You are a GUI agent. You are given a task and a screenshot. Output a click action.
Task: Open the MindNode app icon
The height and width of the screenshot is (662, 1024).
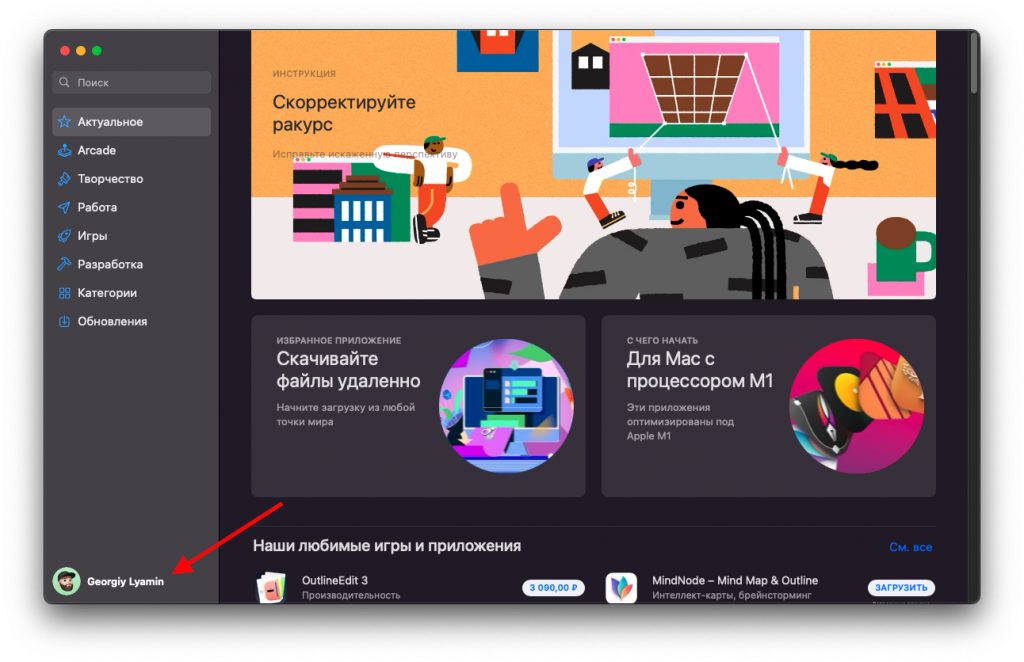(x=621, y=588)
